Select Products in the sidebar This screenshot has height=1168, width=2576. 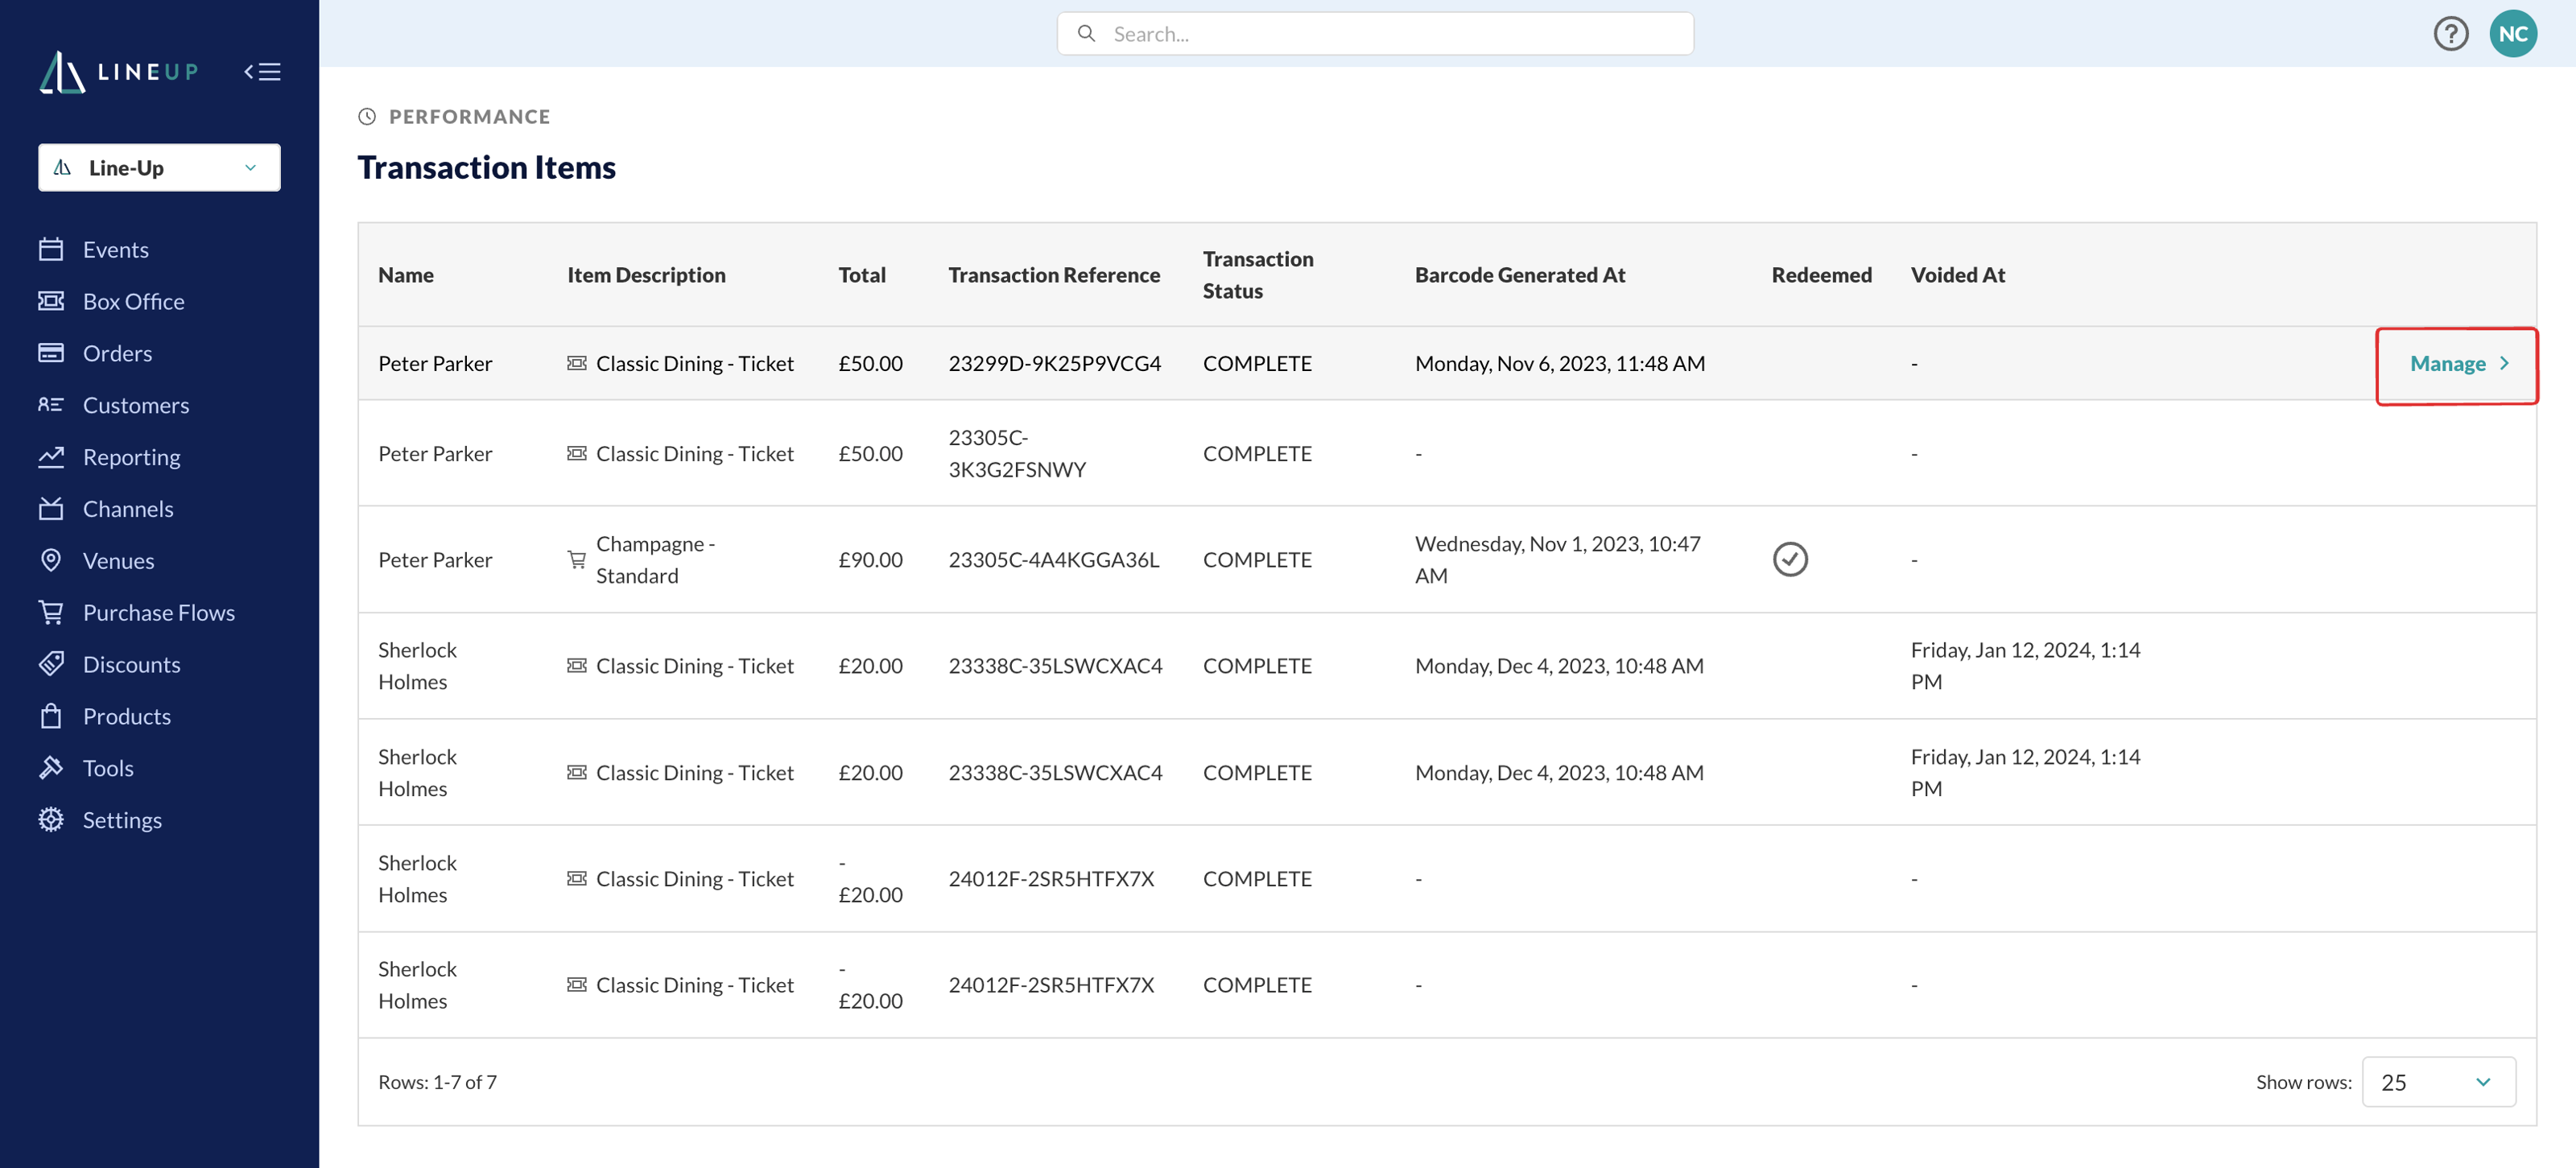[126, 716]
